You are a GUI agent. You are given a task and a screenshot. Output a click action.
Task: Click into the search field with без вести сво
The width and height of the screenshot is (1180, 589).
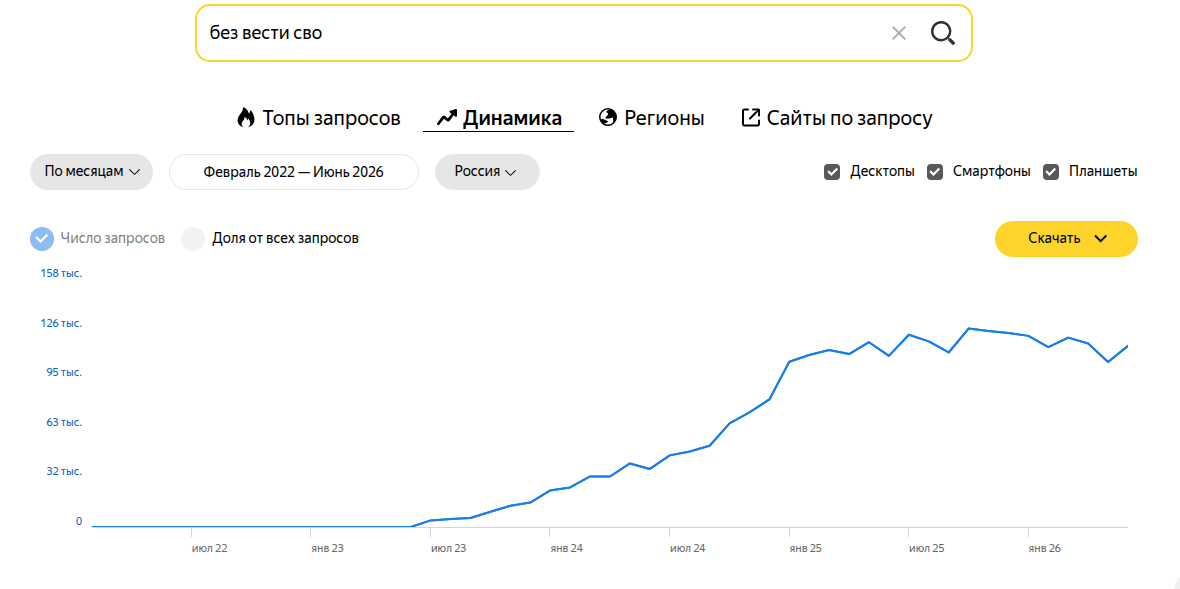(x=542, y=33)
